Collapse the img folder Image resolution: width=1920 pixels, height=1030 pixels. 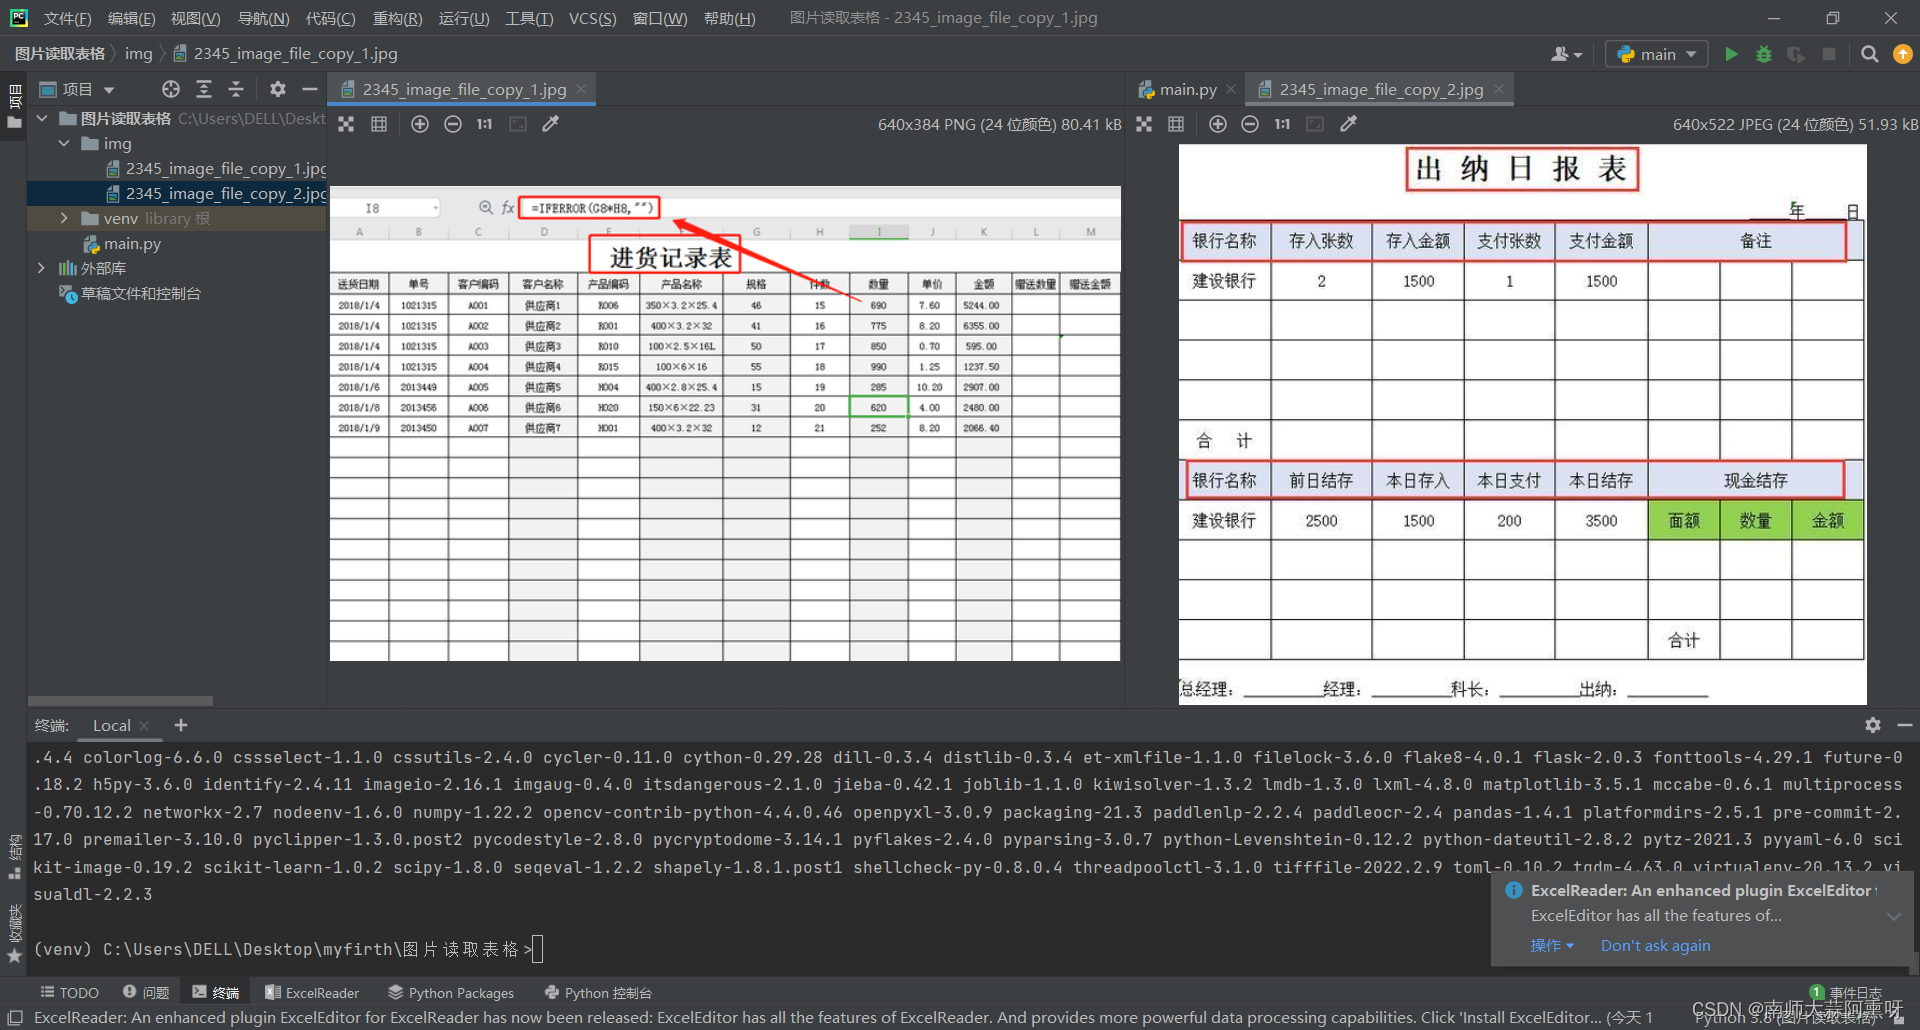click(x=64, y=143)
